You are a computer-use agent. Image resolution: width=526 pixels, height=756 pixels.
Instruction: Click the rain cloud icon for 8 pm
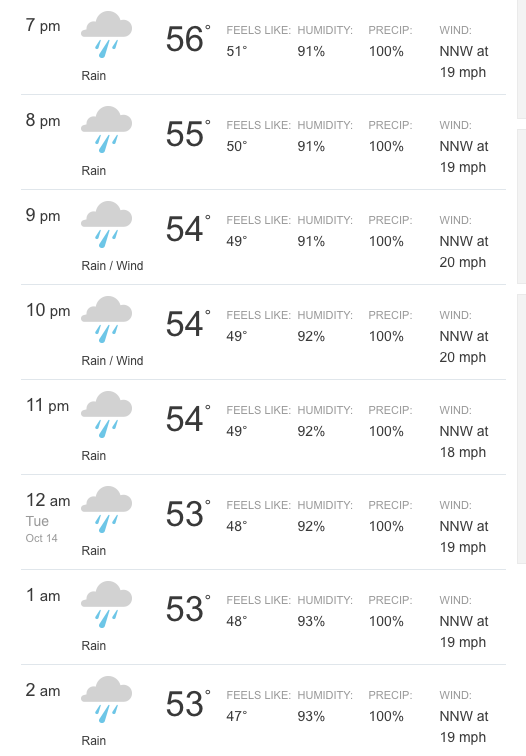tap(106, 130)
